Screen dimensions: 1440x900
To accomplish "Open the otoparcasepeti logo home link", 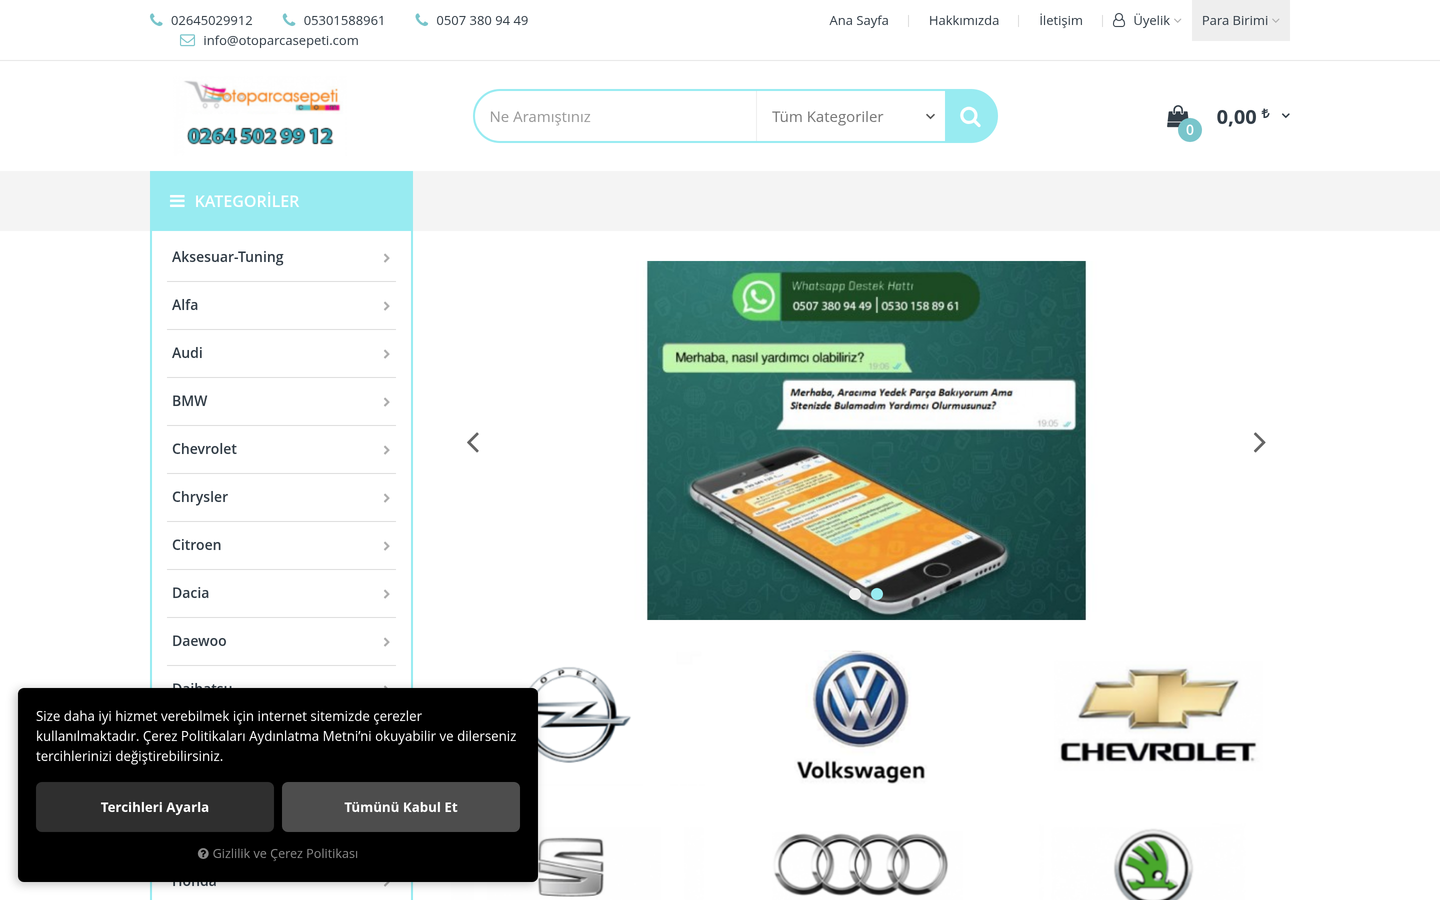I will click(262, 114).
